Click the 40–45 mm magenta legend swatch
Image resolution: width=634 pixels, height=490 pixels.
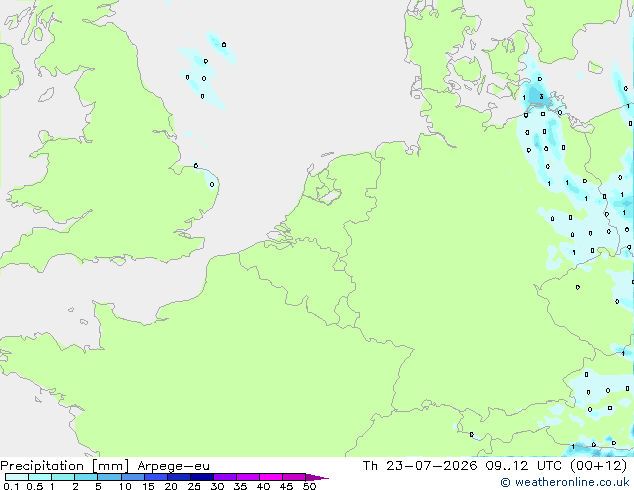point(271,477)
